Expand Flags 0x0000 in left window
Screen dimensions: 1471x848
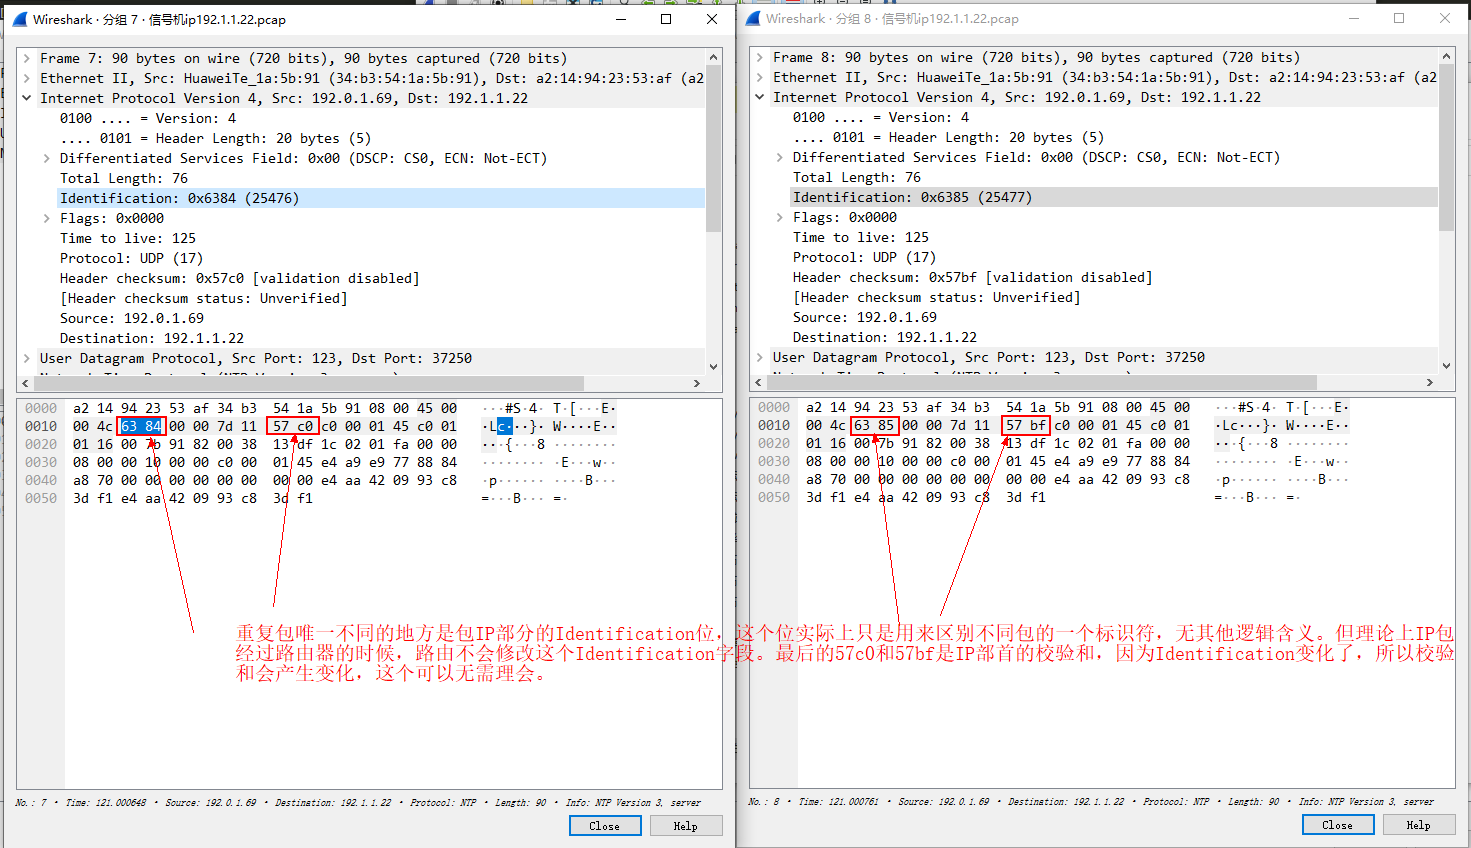coord(47,218)
